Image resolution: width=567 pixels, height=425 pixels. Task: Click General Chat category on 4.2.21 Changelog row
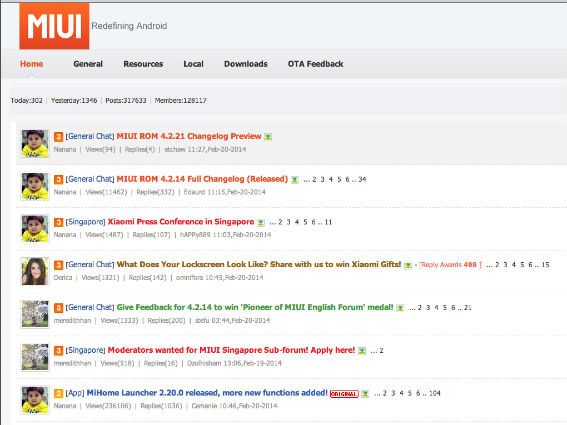[90, 136]
